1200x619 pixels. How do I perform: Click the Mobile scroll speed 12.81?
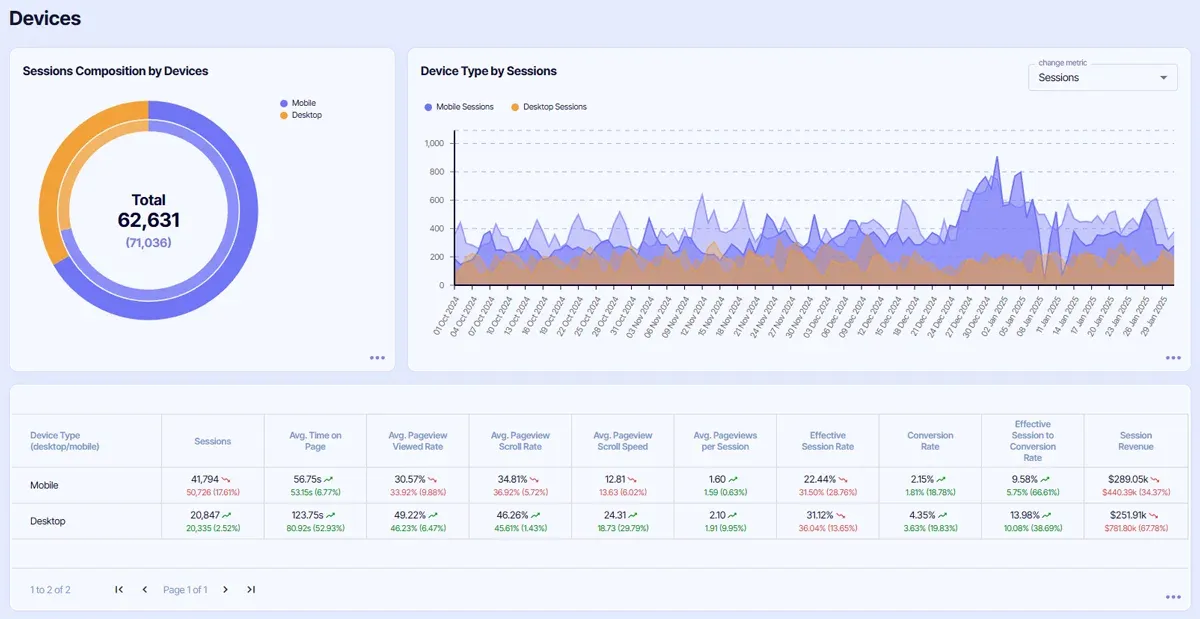[616, 479]
